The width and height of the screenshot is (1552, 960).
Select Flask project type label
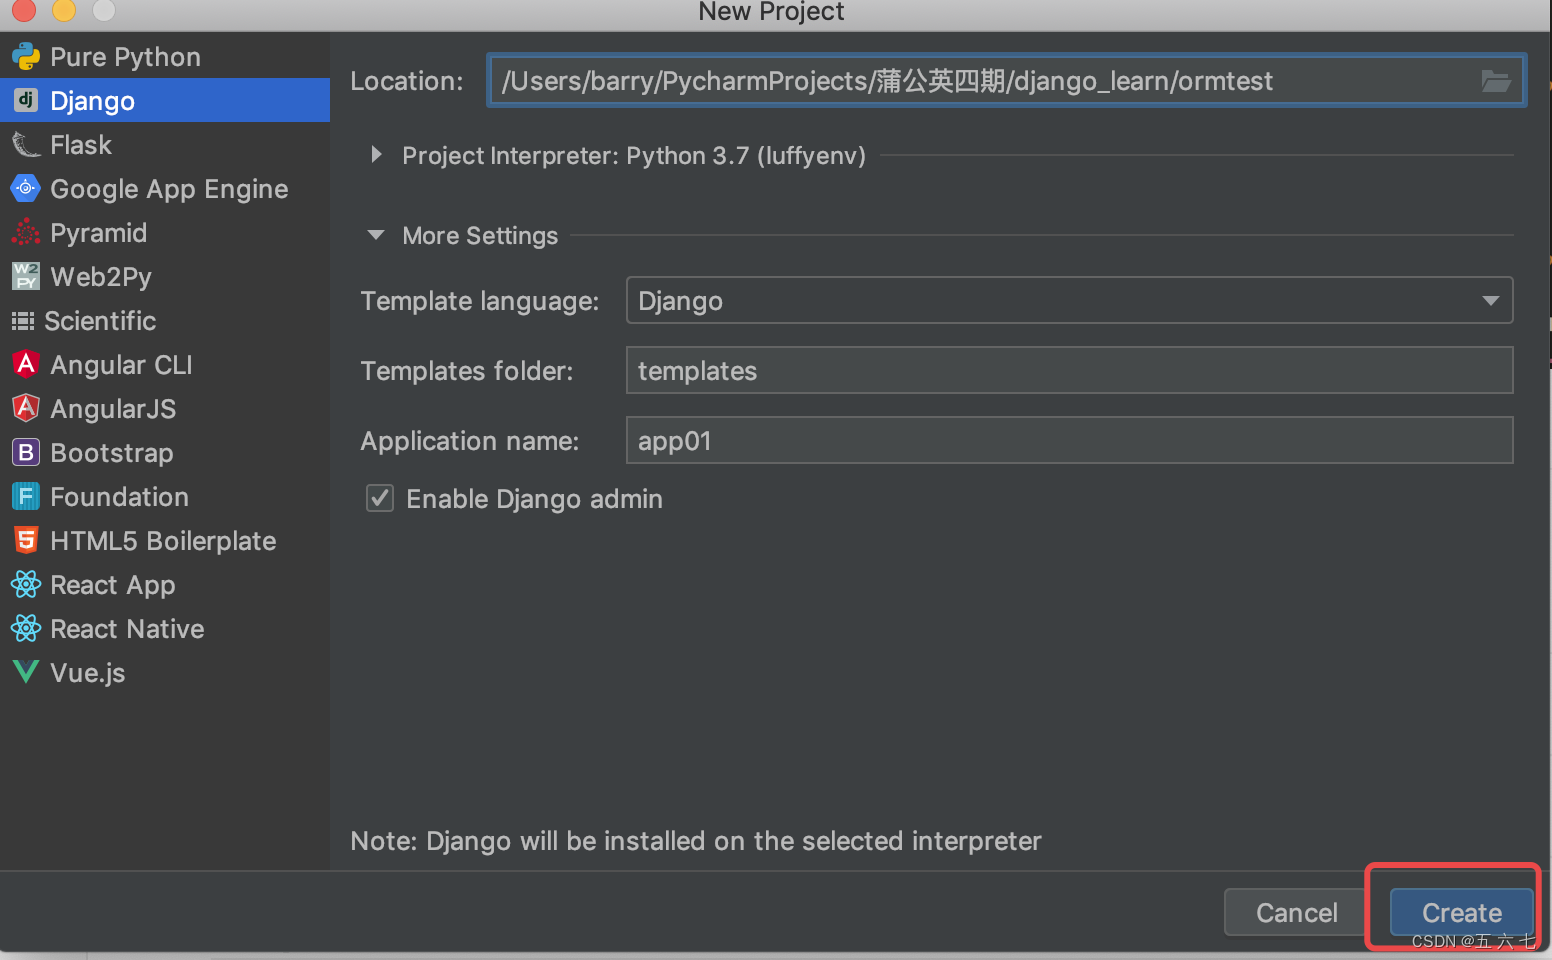coord(81,145)
